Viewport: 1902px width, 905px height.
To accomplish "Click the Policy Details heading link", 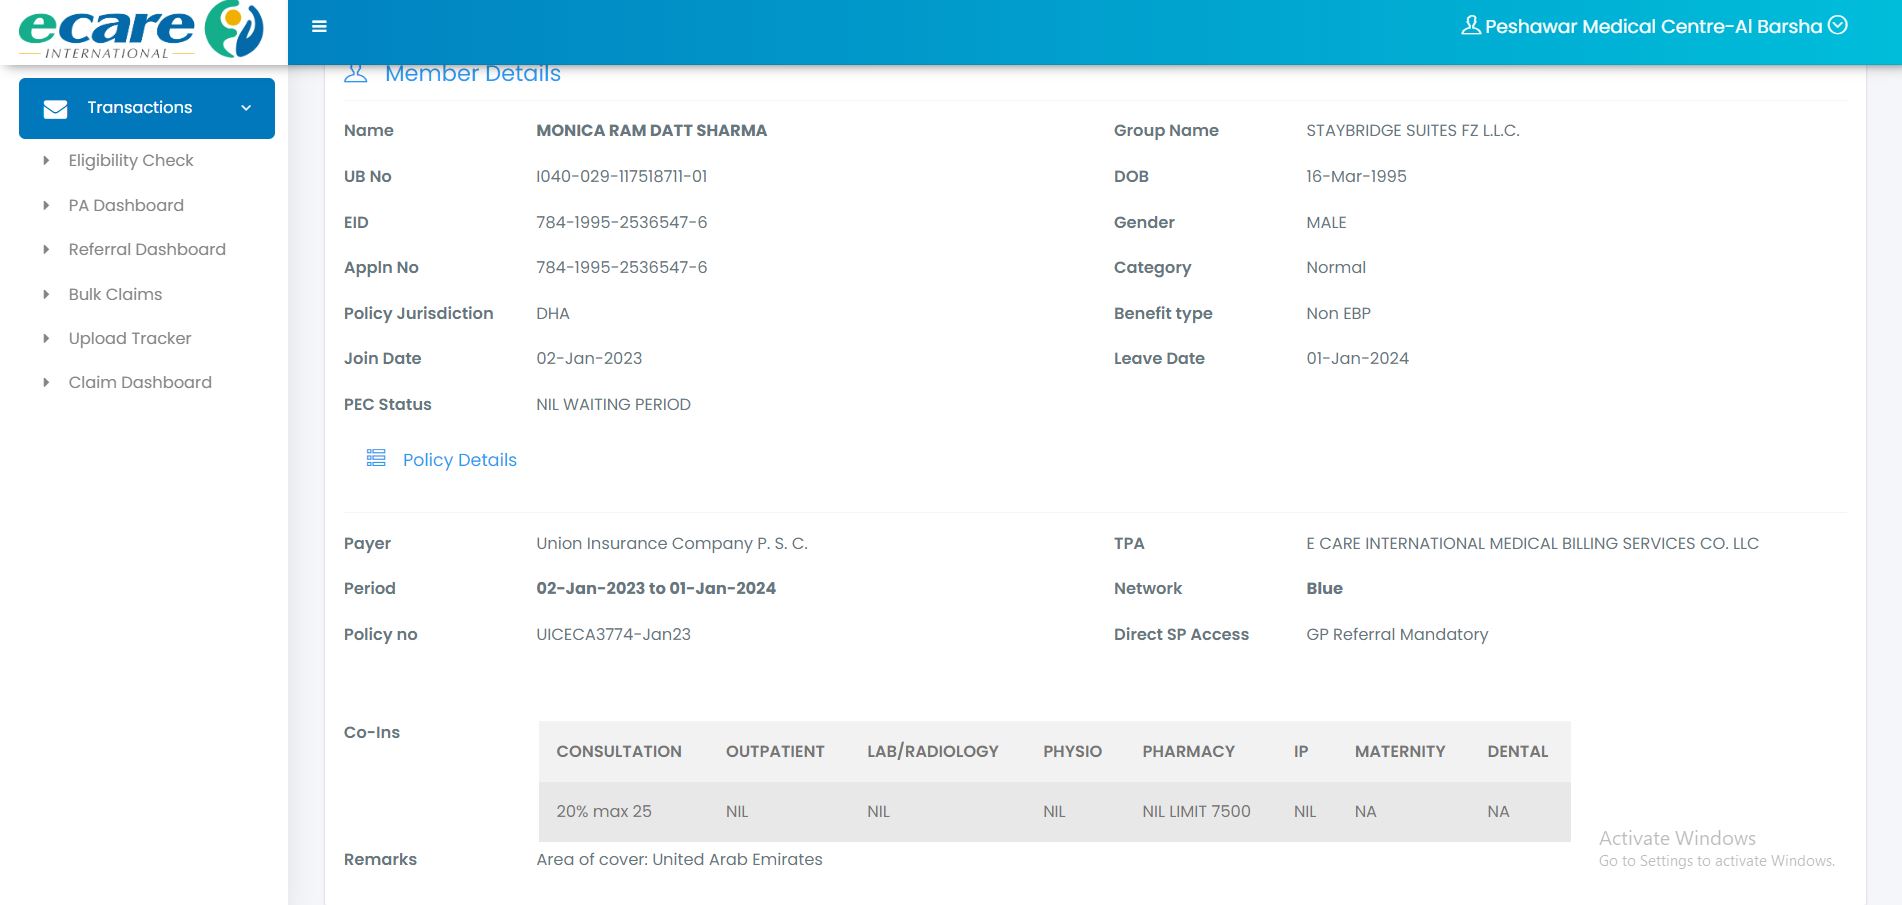I will coord(459,460).
